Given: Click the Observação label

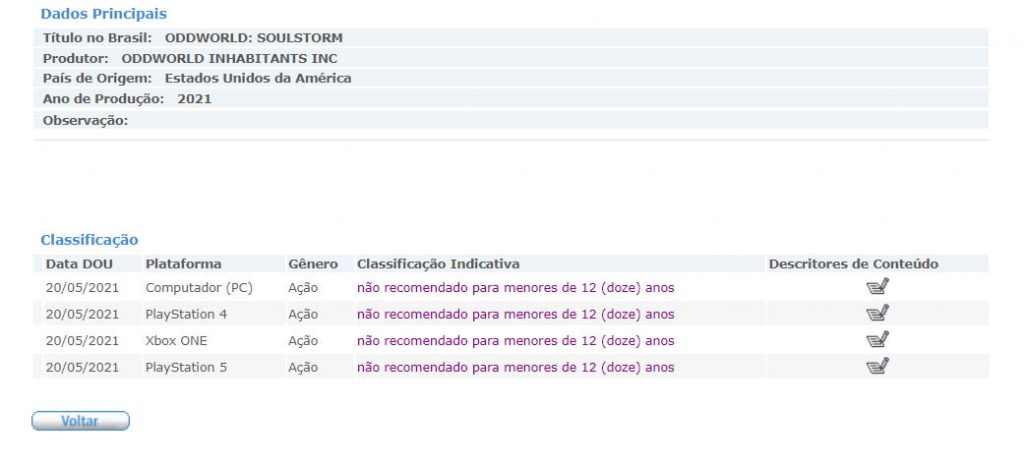Looking at the screenshot, I should point(86,120).
